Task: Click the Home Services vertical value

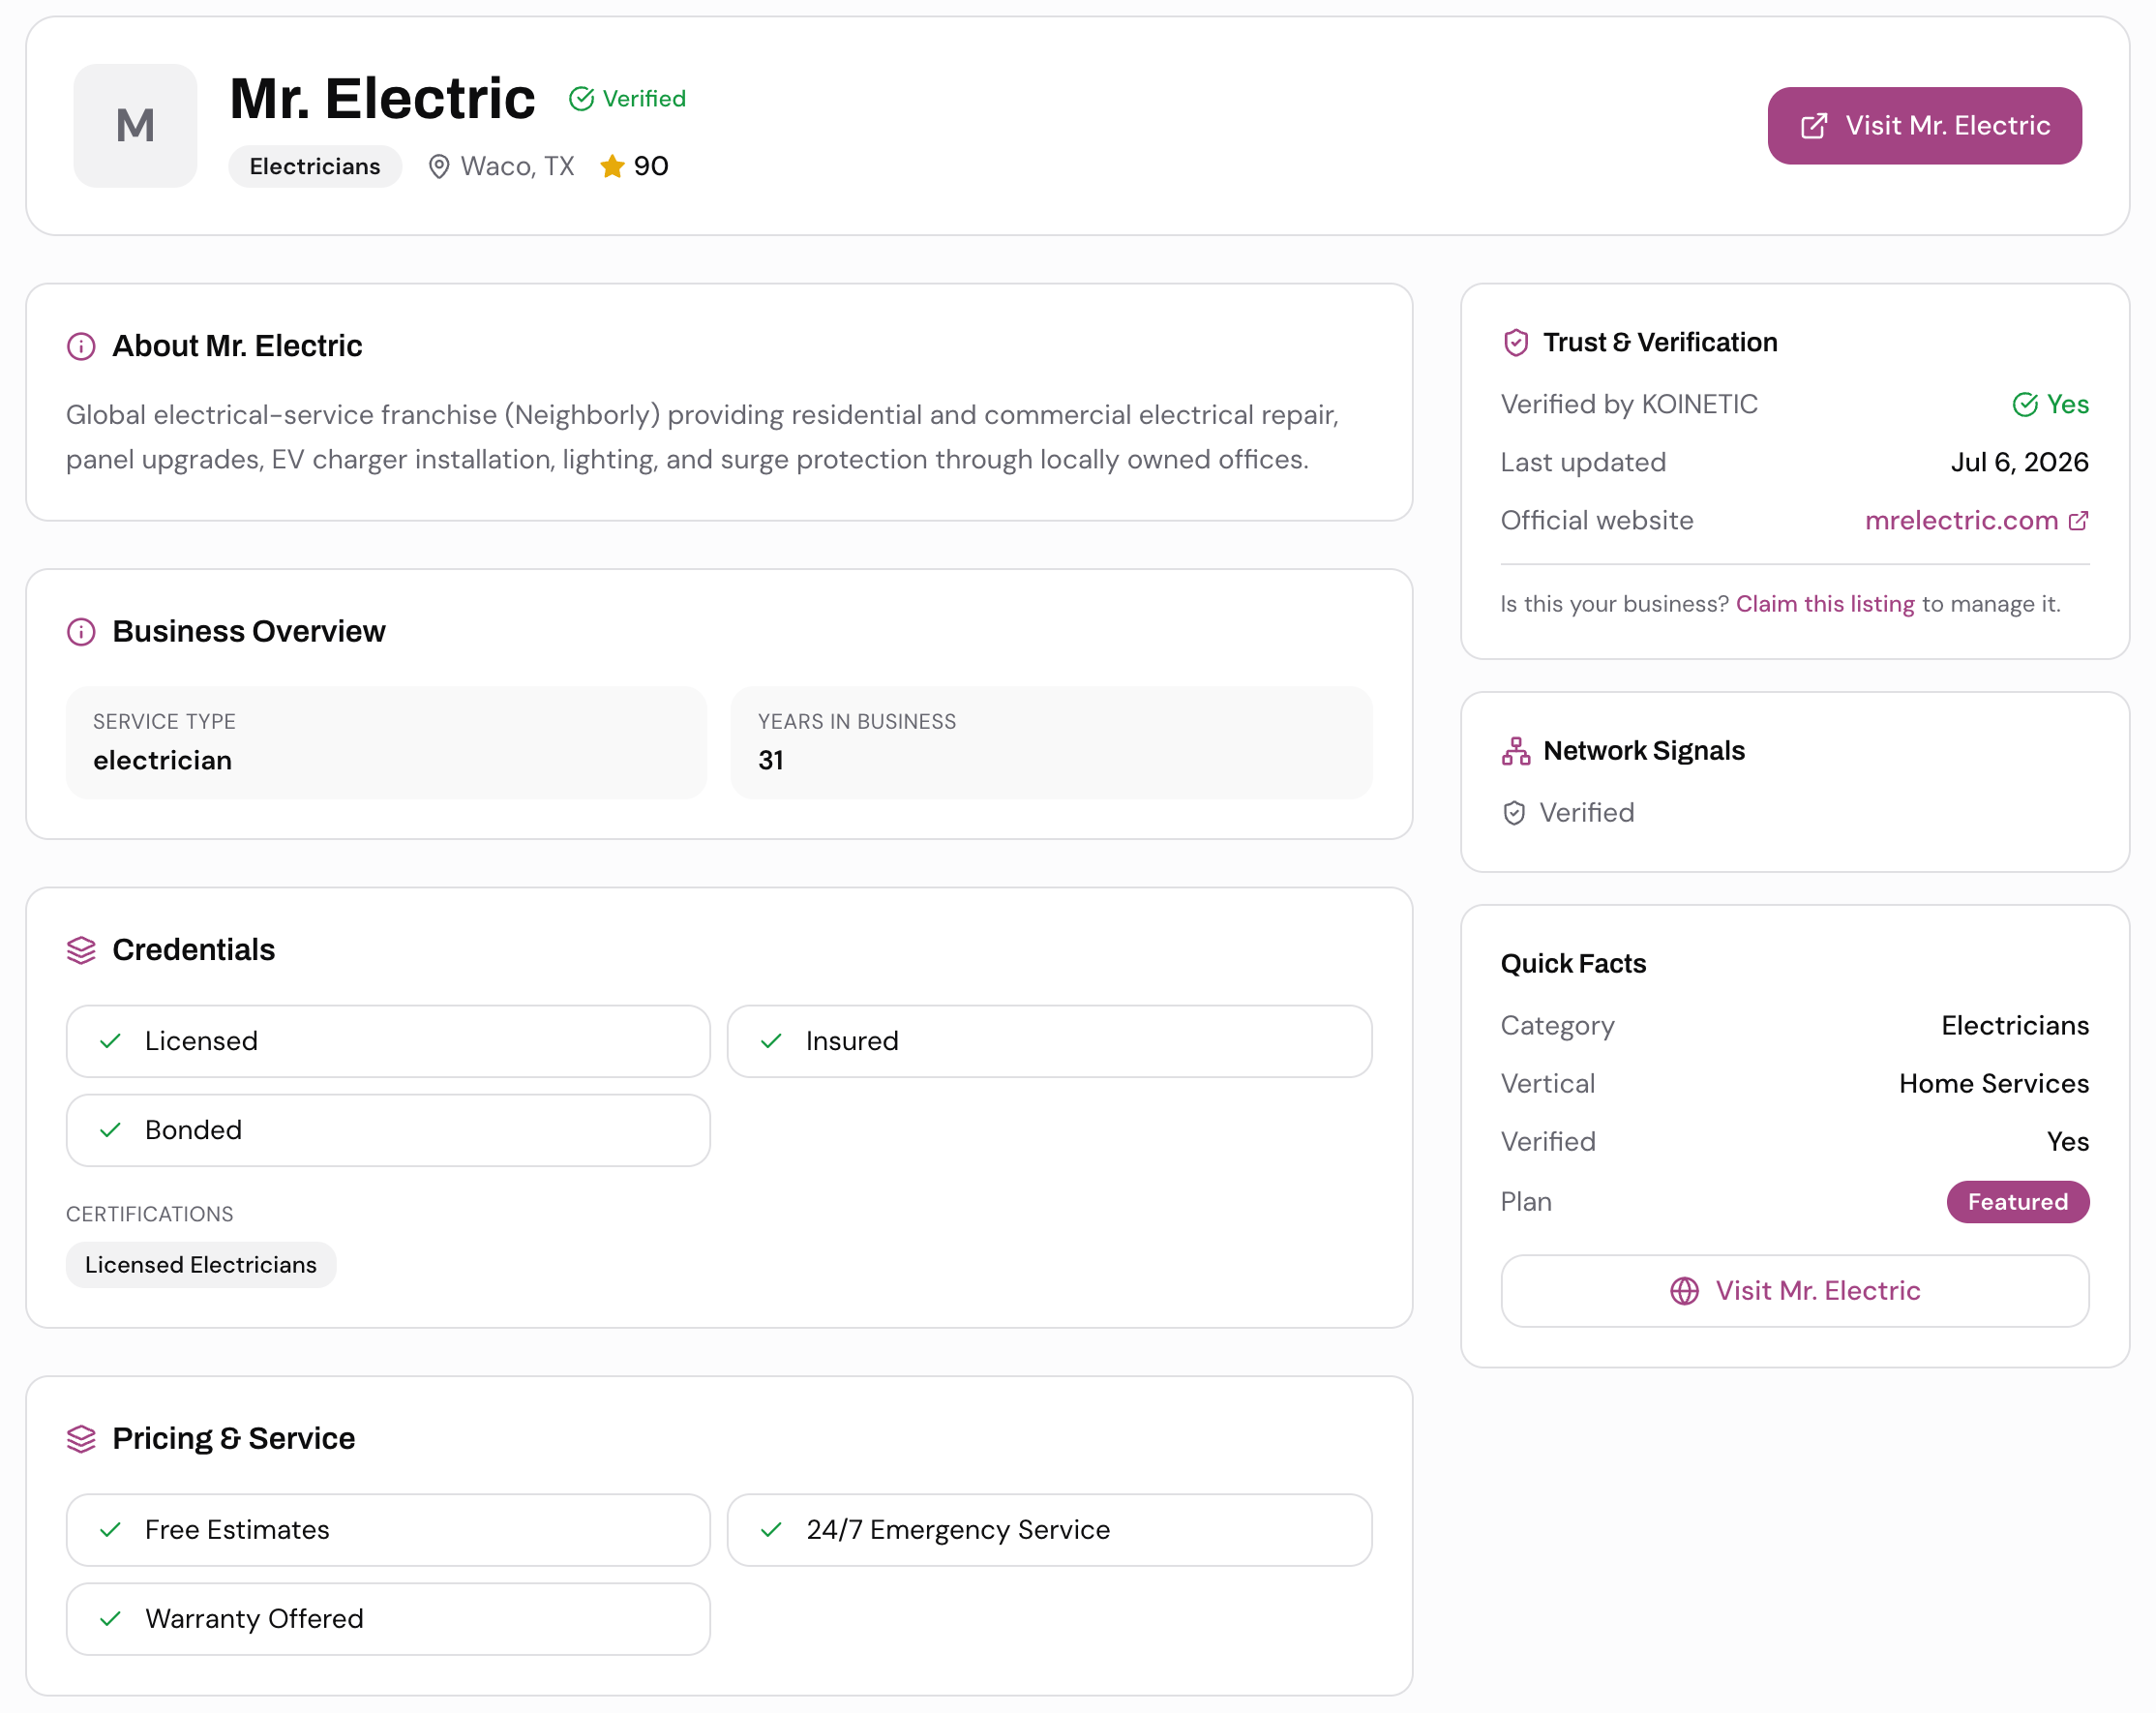Action: (x=1993, y=1084)
